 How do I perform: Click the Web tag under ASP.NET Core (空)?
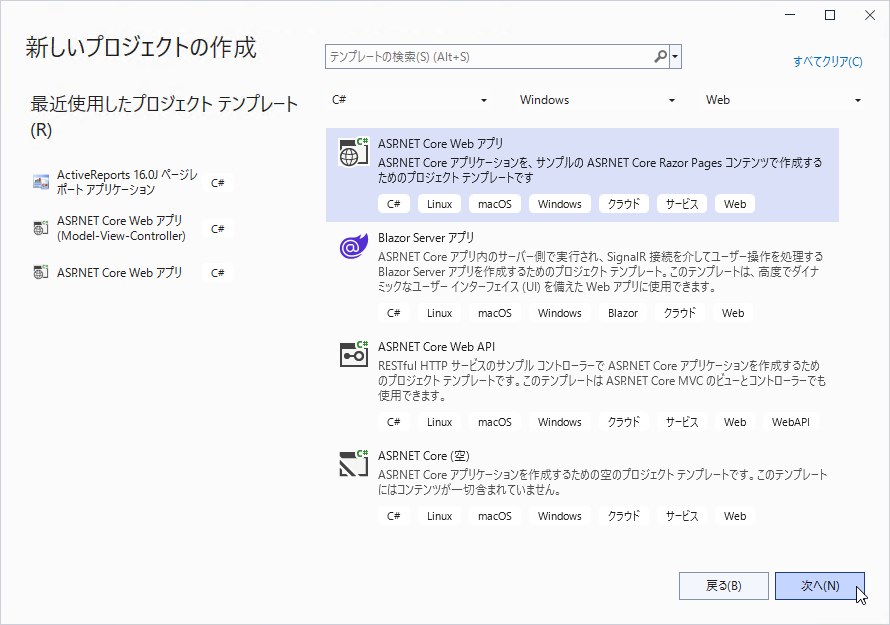tap(735, 516)
